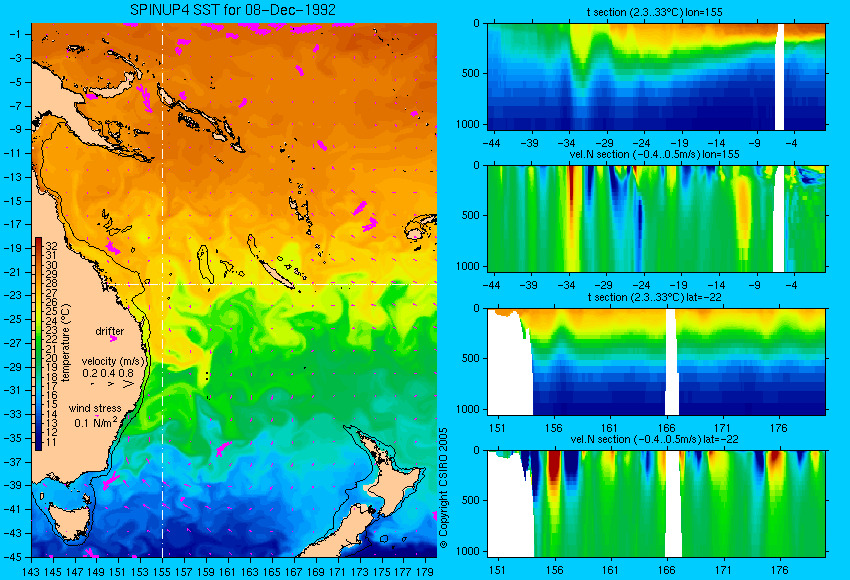Click the vel.N section lat=-22 plot title
850x580 pixels.
pyautogui.click(x=654, y=439)
